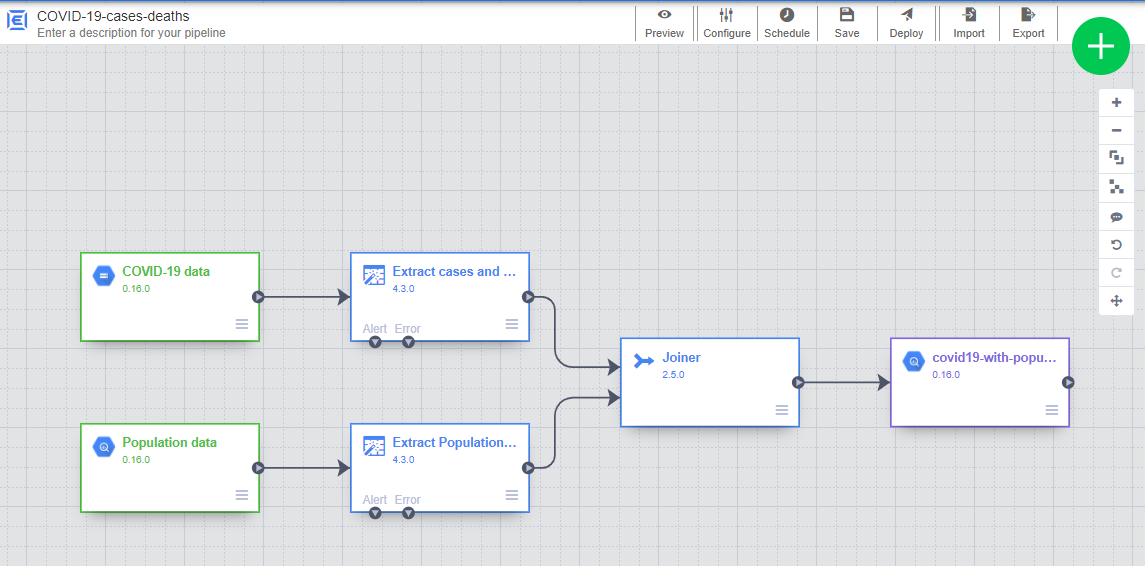Open the hamburger menu on Population data node

[x=242, y=494]
